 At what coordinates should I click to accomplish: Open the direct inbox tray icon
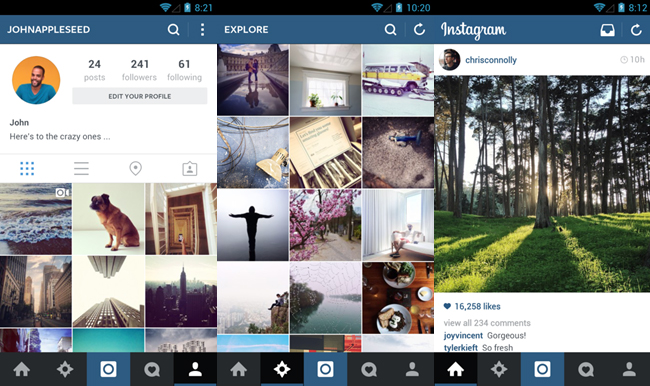(607, 30)
